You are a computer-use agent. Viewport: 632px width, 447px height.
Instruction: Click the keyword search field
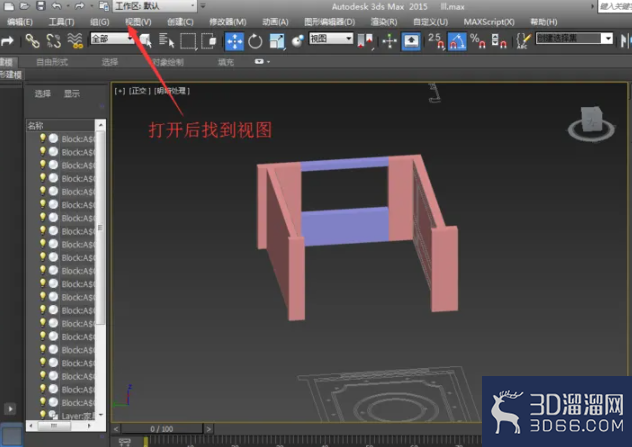pyautogui.click(x=614, y=6)
